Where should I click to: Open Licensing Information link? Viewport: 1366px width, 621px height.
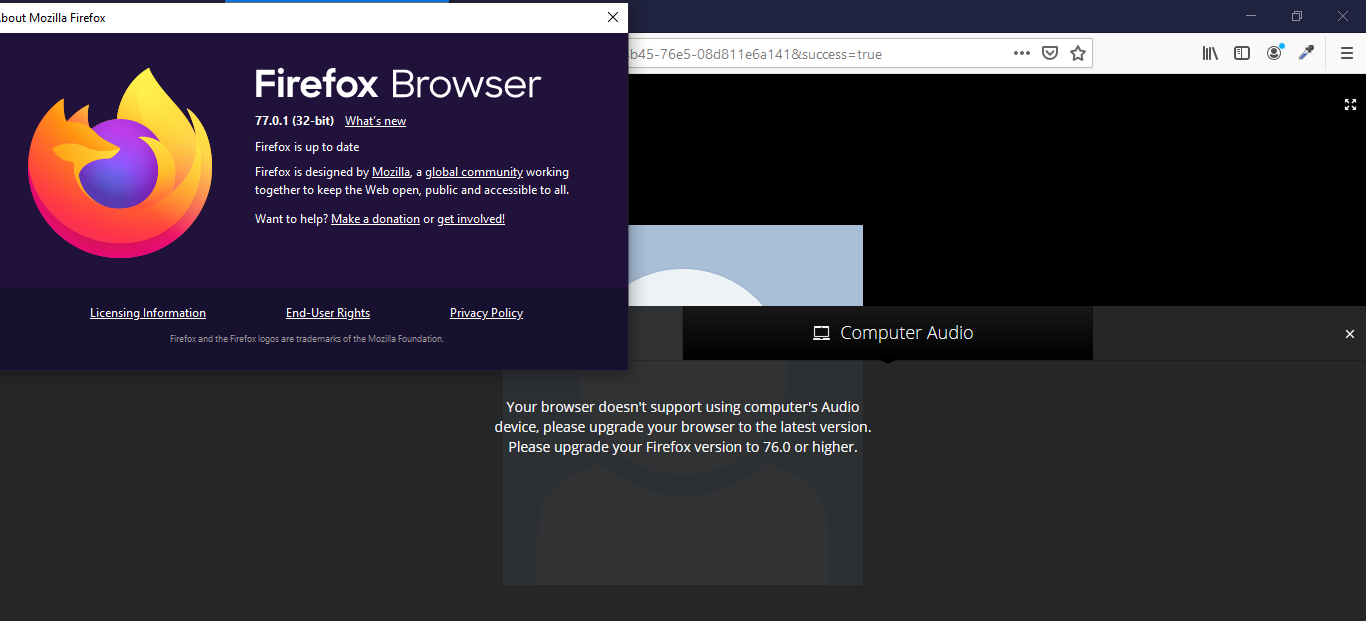(x=148, y=313)
